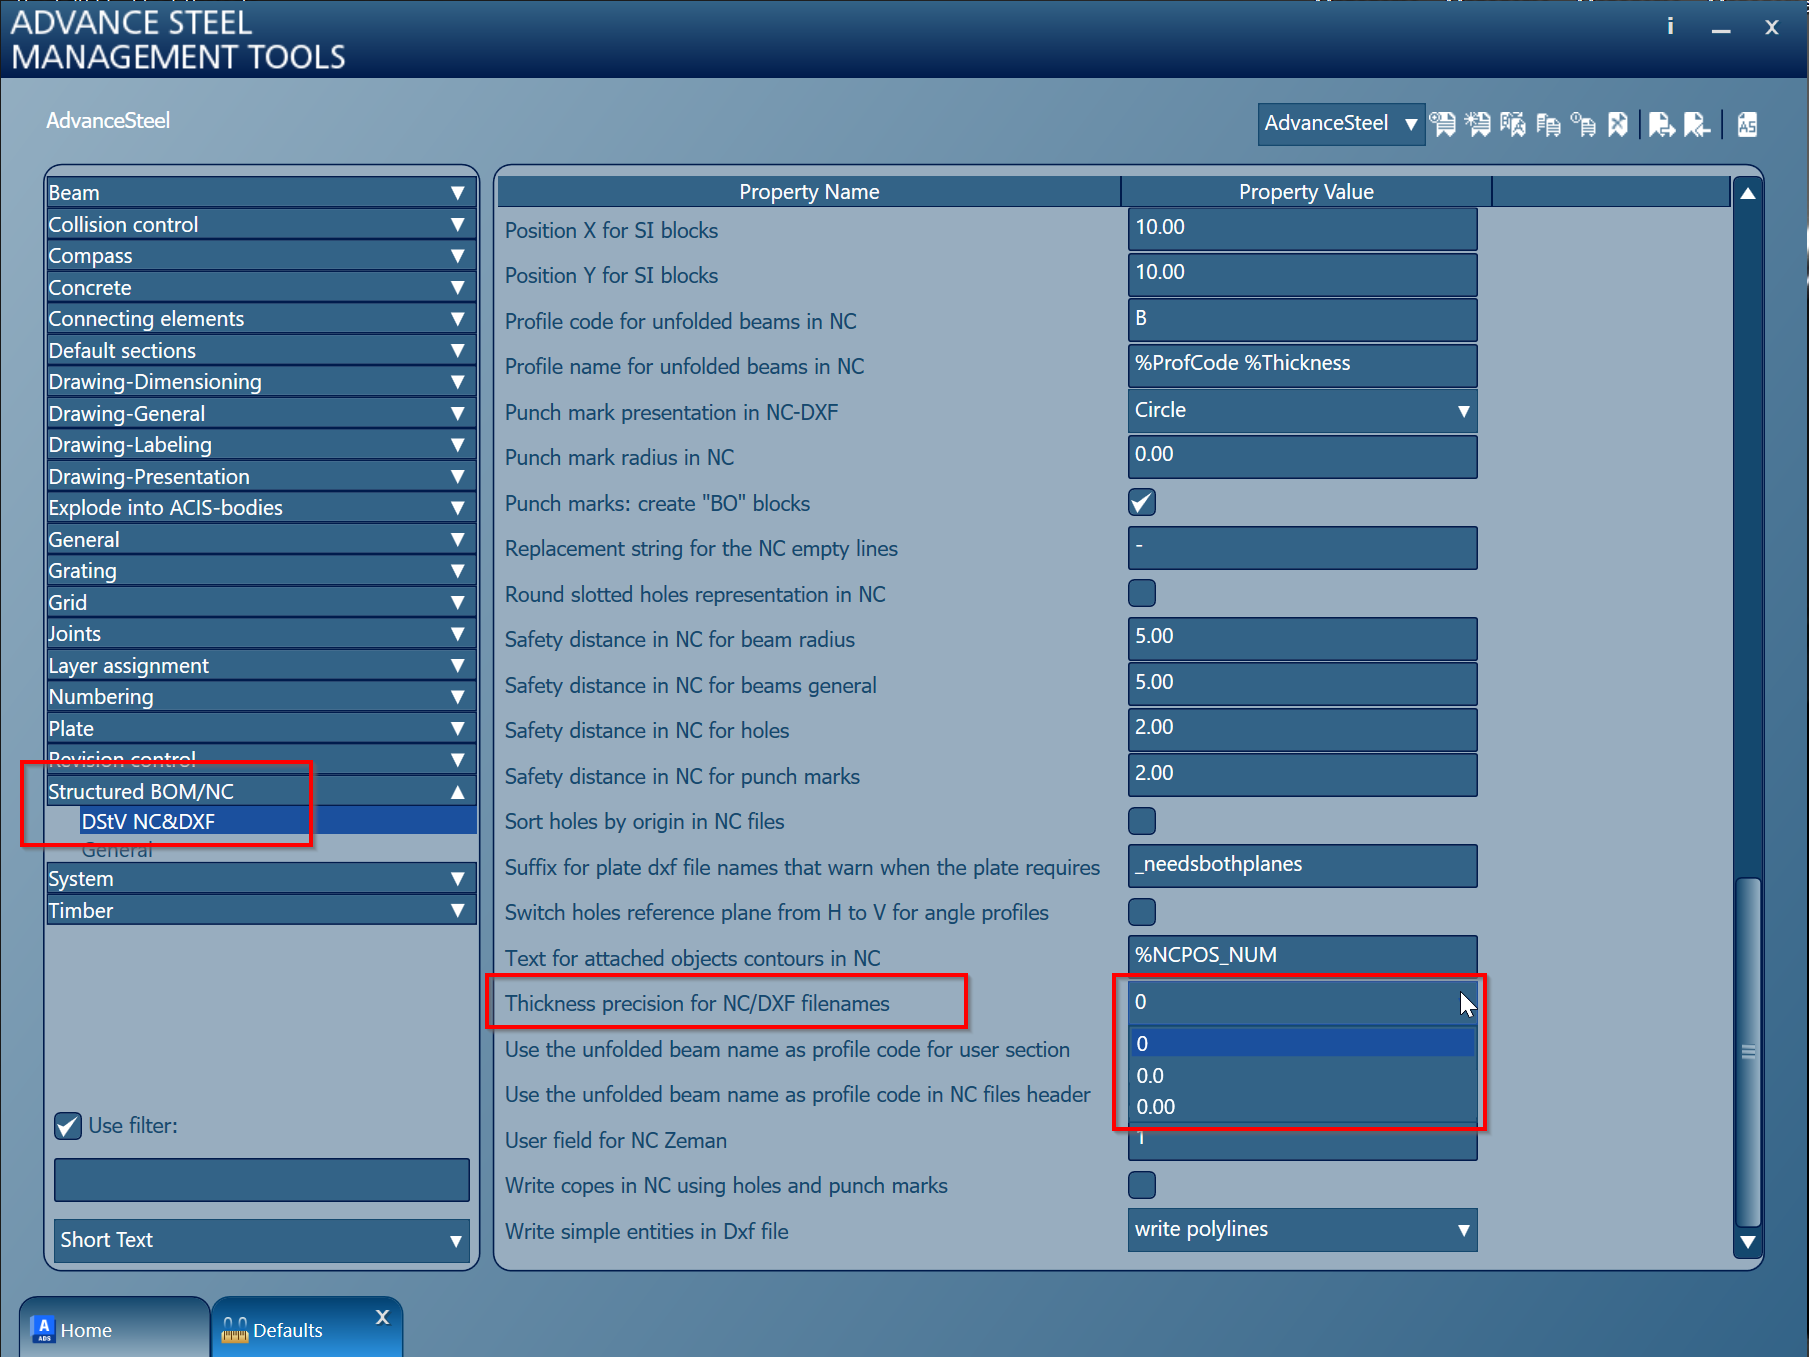Expand the Grating category
The width and height of the screenshot is (1809, 1357).
[260, 570]
